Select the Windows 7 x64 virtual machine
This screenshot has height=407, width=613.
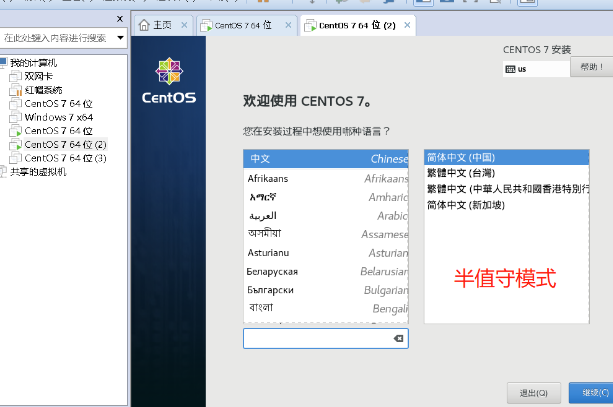[x=59, y=117]
